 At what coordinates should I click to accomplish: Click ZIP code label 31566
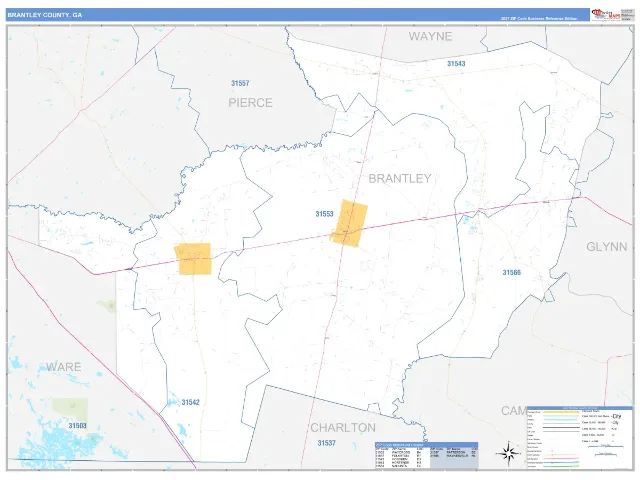click(511, 273)
